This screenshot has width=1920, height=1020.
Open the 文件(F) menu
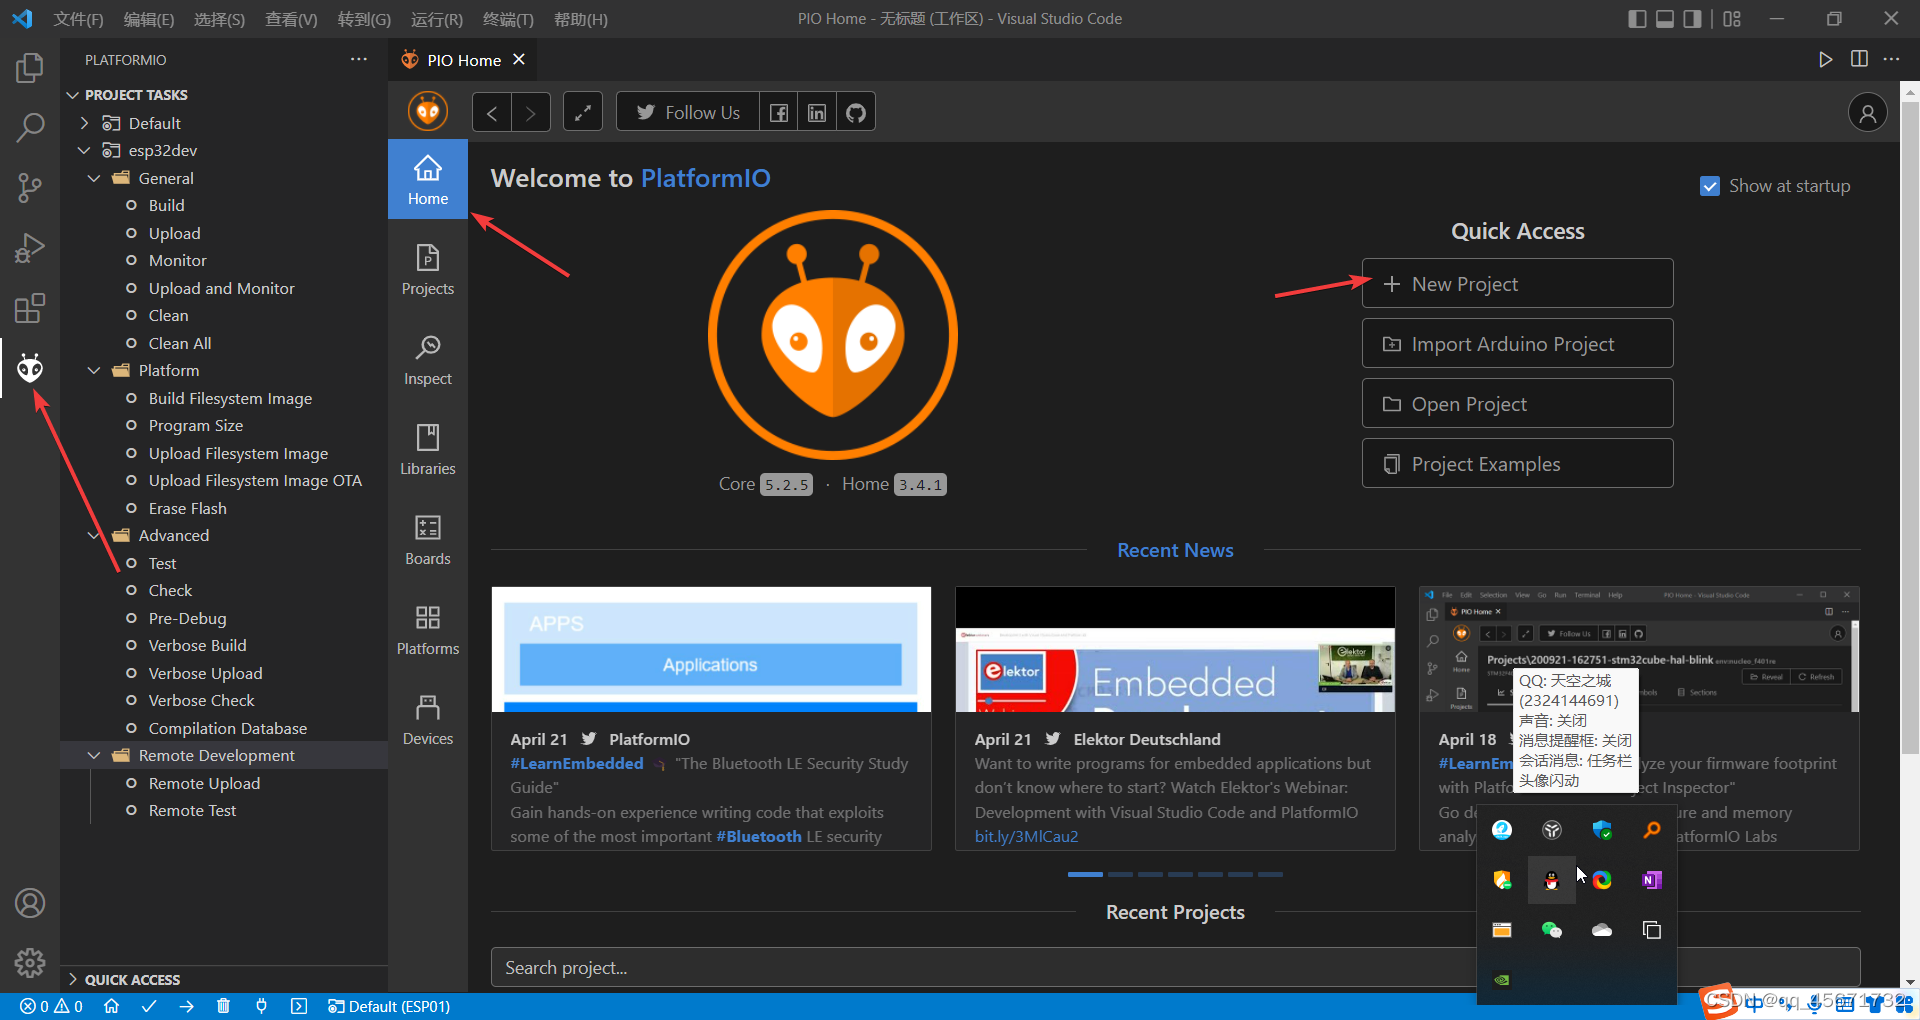[x=78, y=19]
